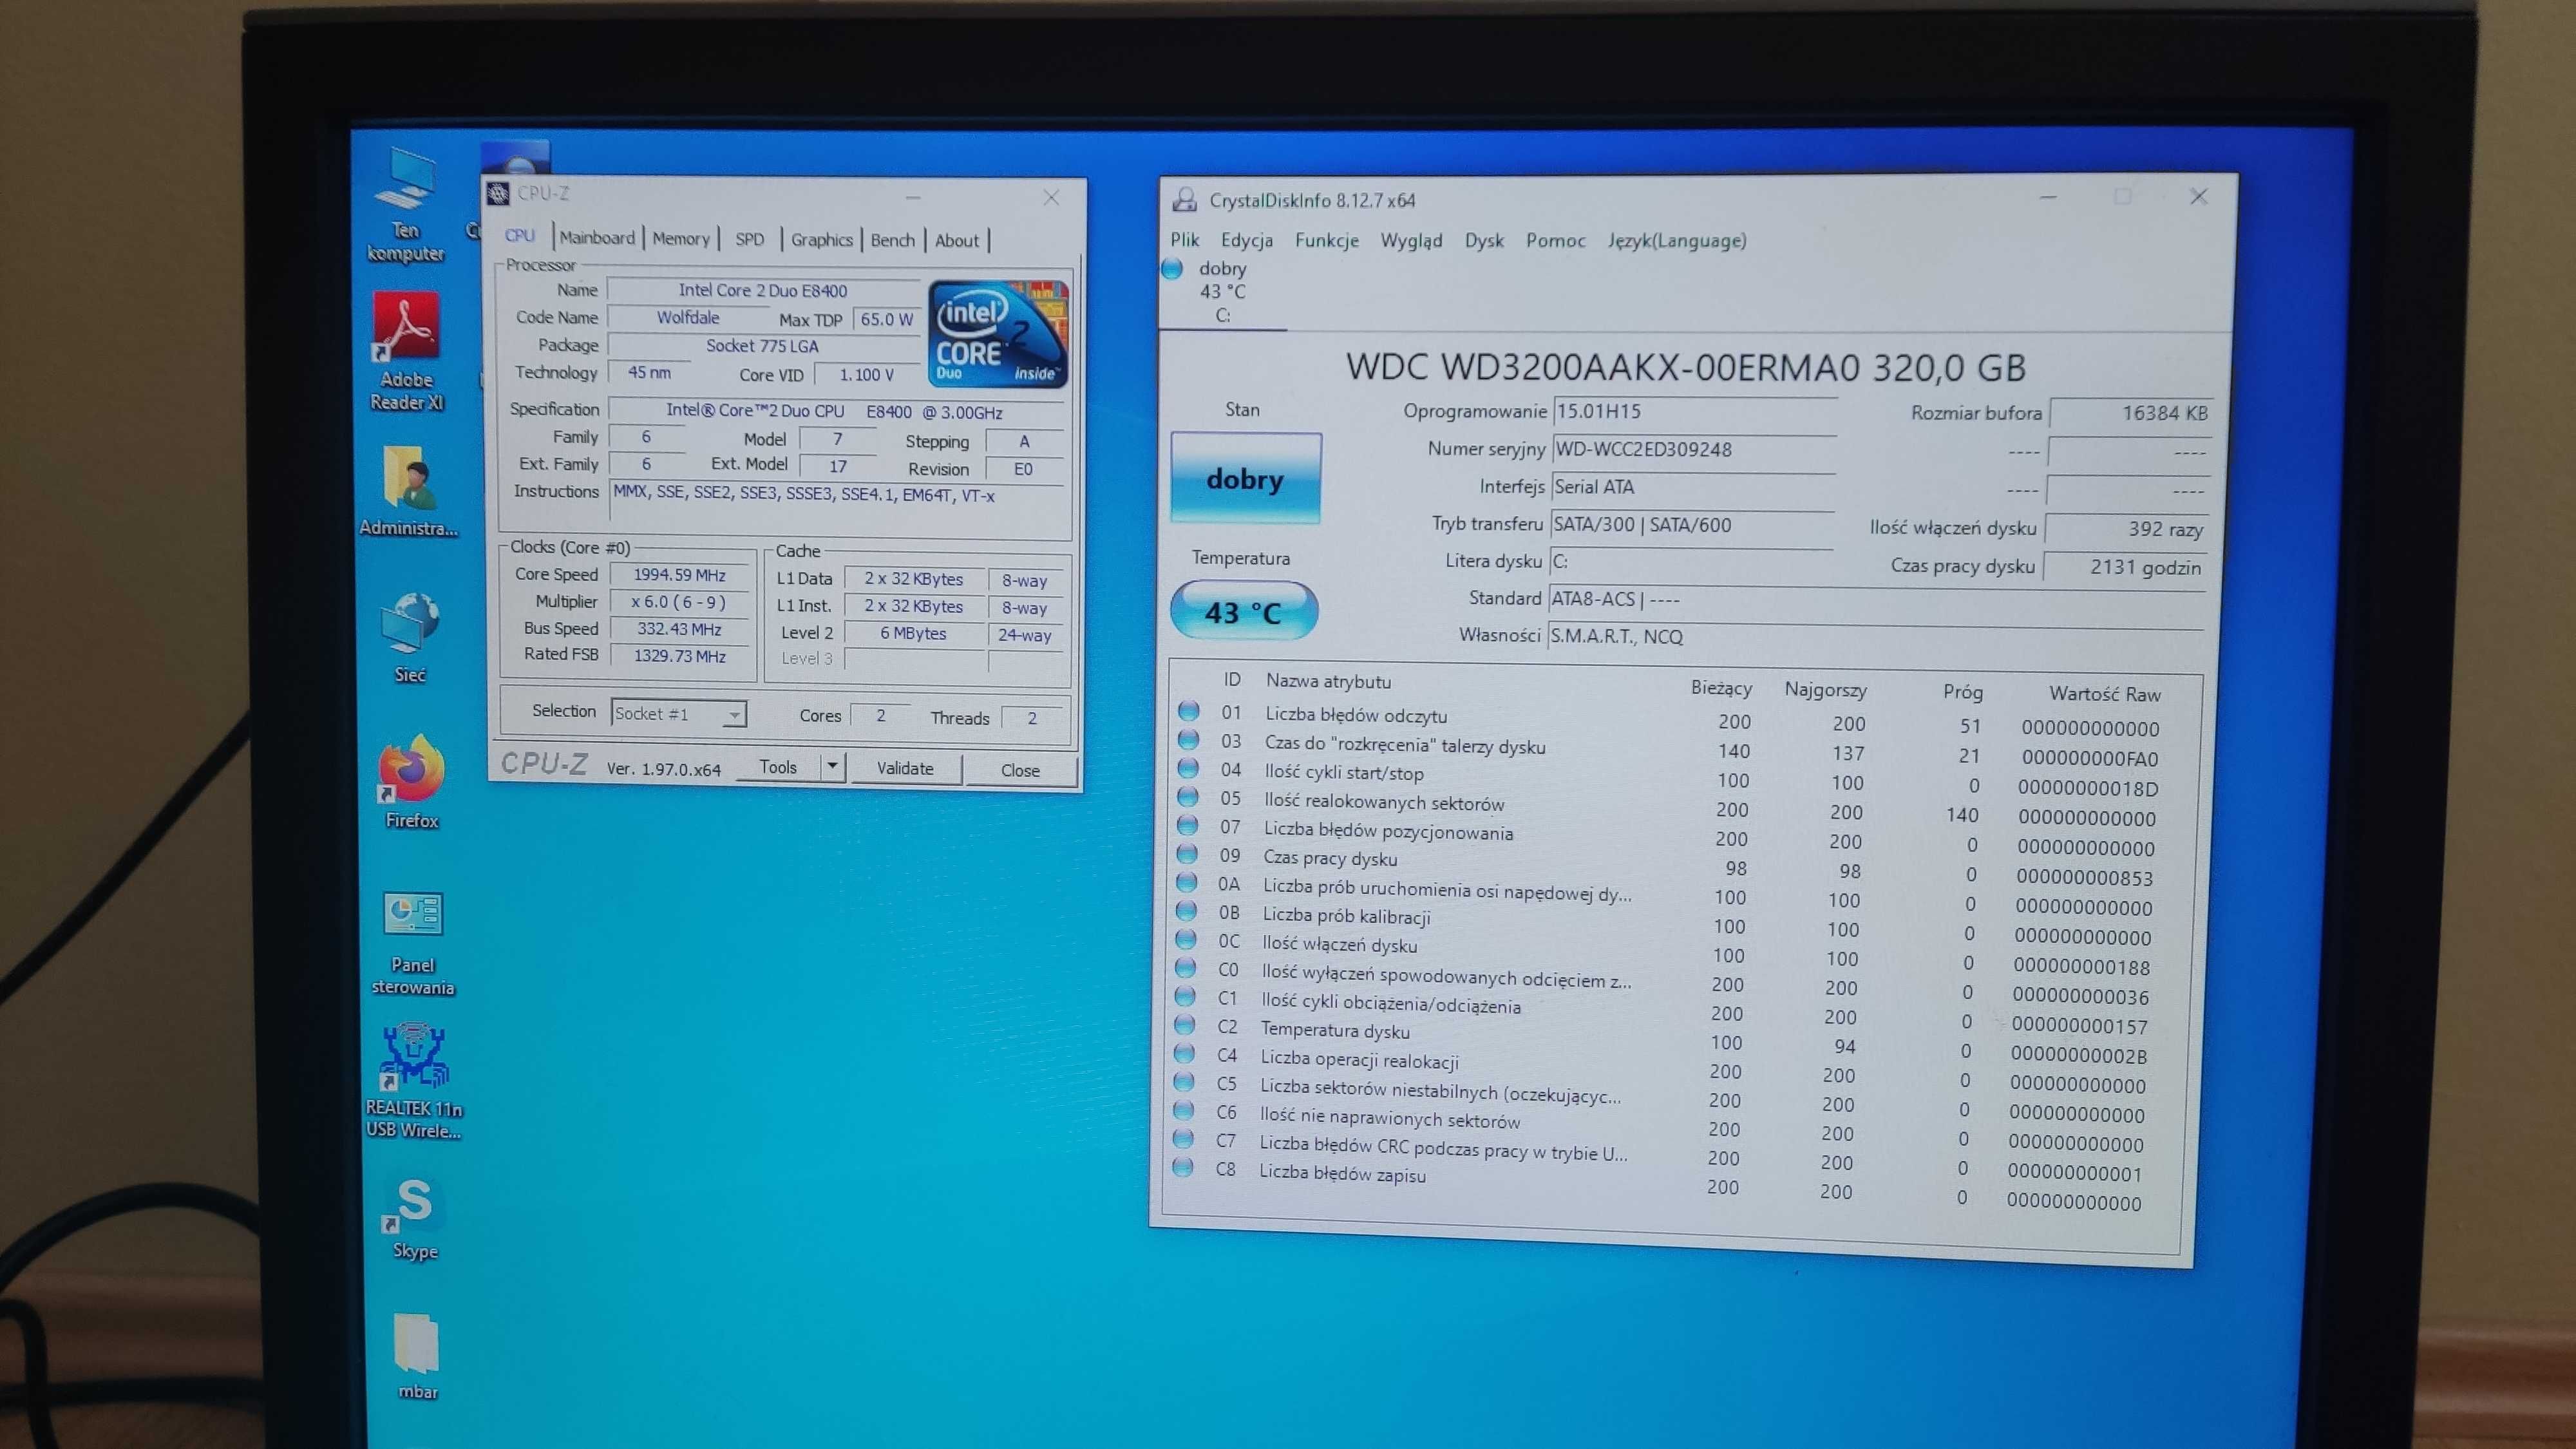The image size is (2576, 1449).
Task: Click the Tools button in CPU-Z
Action: point(778,766)
